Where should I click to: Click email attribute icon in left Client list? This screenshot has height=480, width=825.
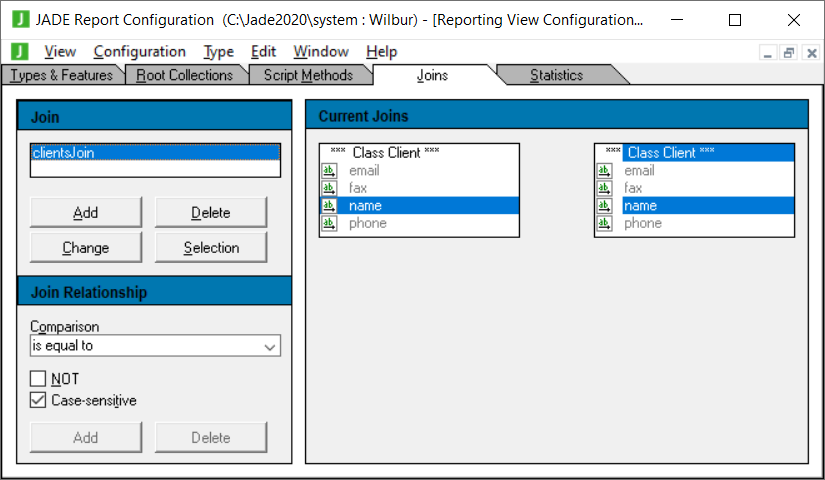329,171
